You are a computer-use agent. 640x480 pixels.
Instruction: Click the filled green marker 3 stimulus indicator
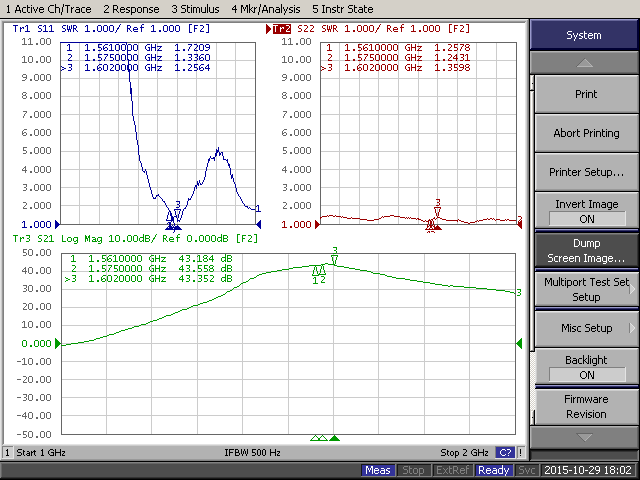point(335,438)
